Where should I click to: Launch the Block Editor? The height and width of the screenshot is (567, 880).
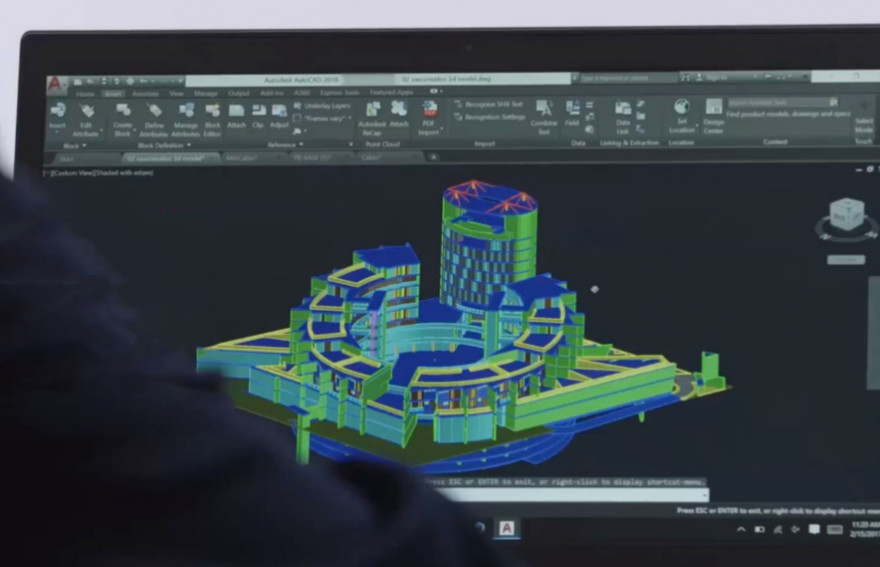[212, 120]
